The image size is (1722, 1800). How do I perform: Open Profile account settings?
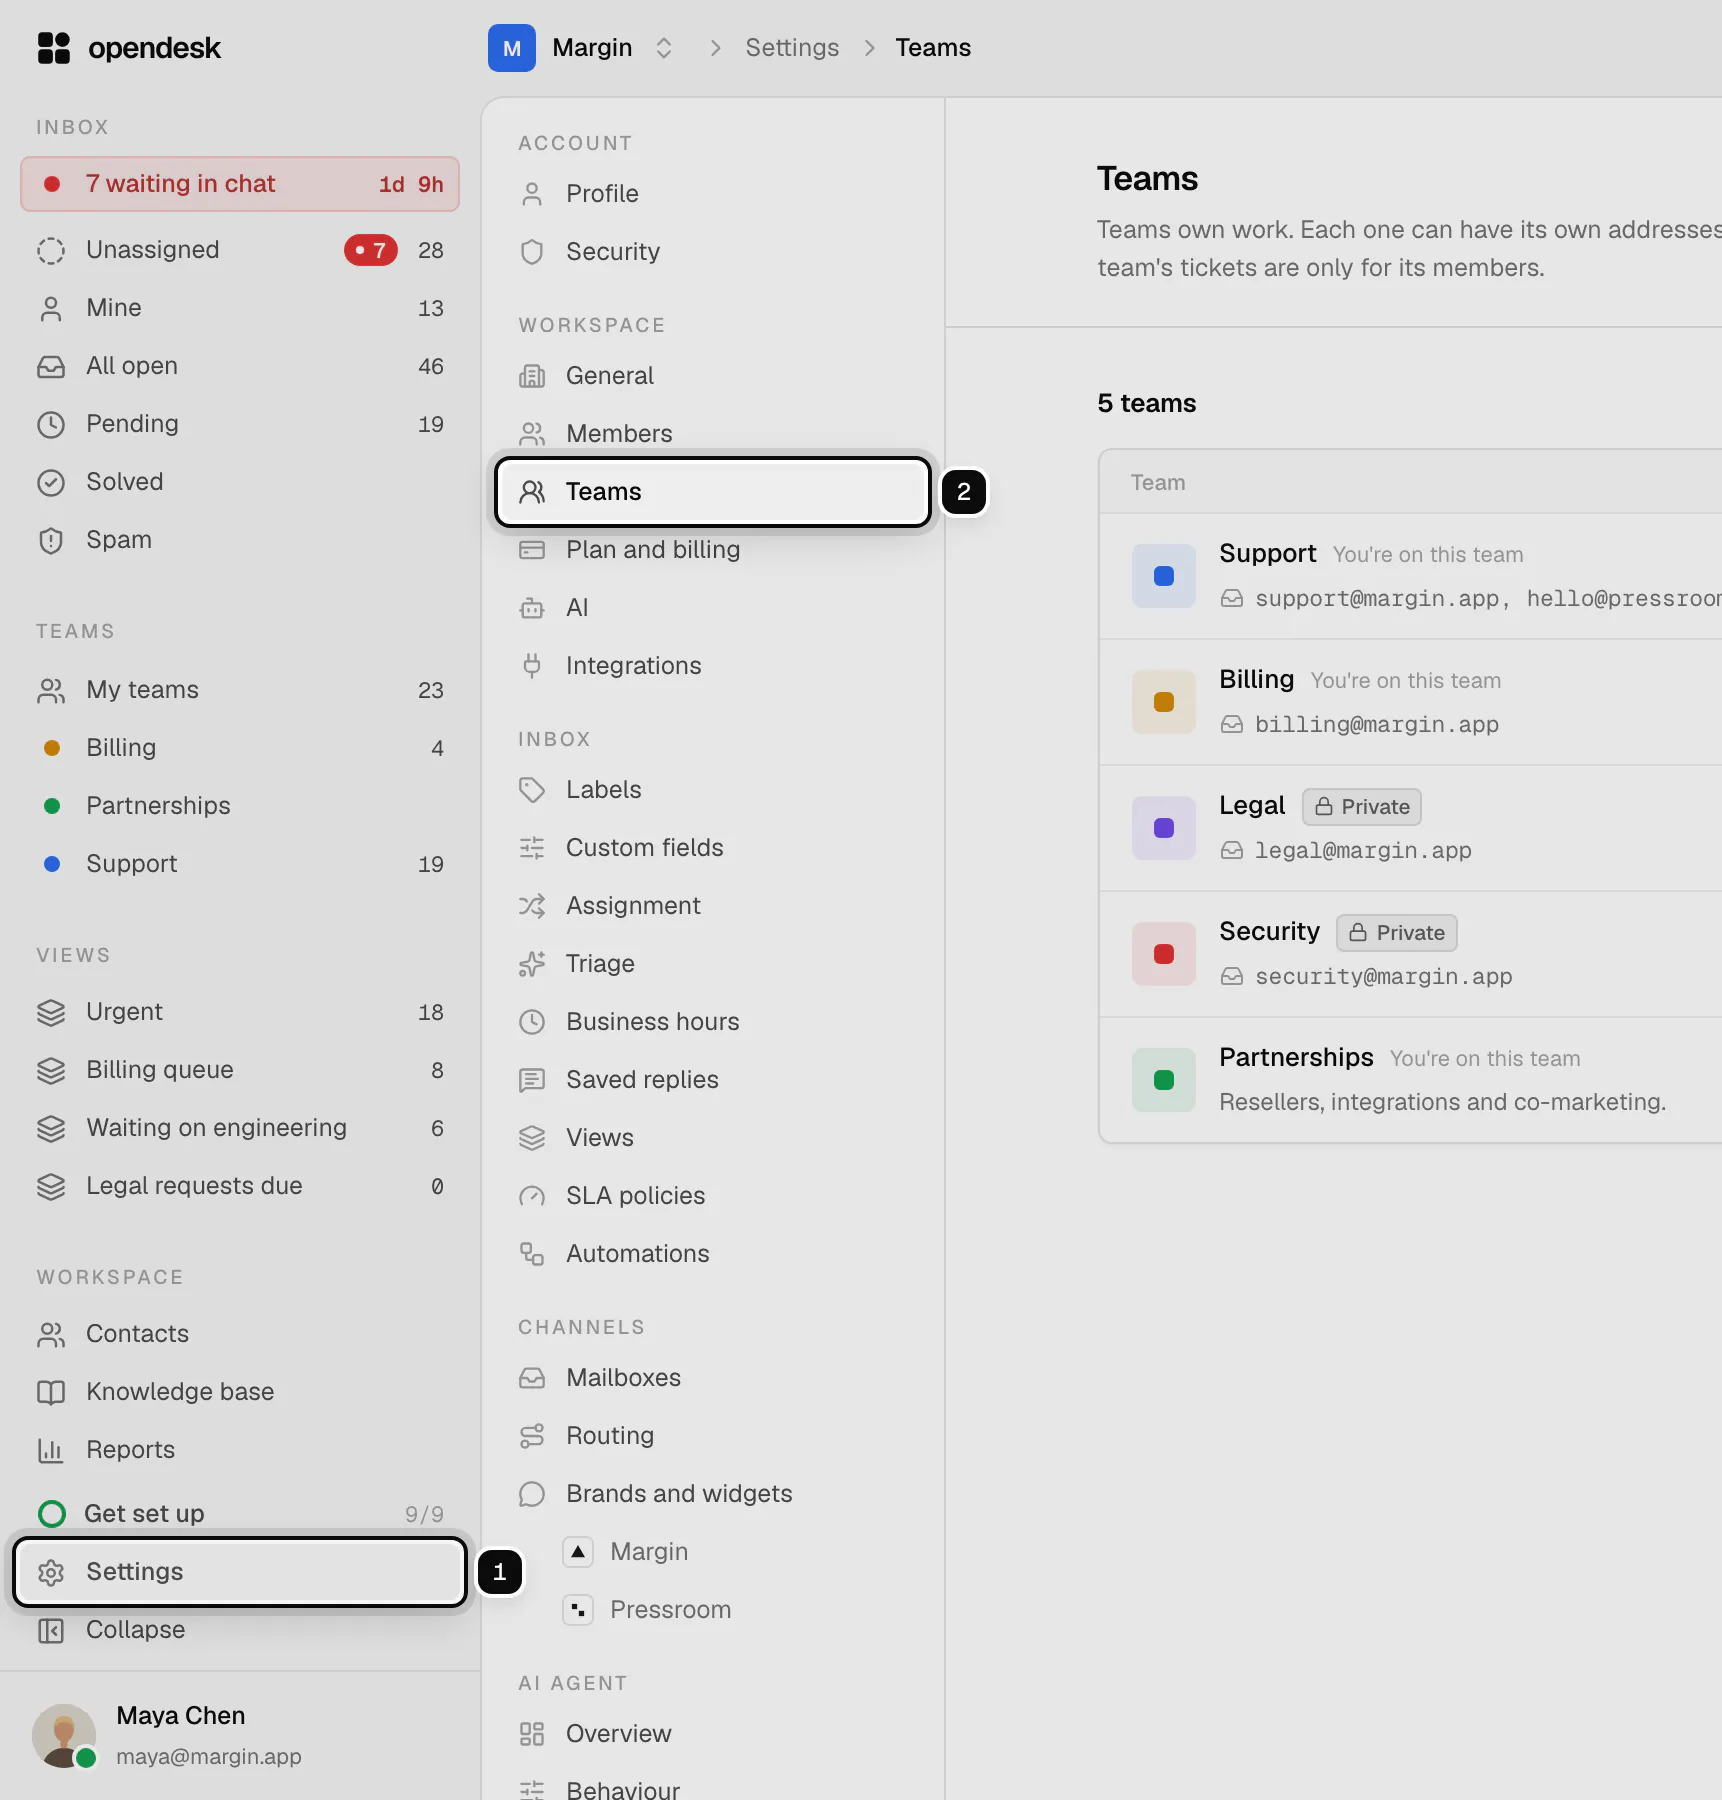(x=712, y=194)
